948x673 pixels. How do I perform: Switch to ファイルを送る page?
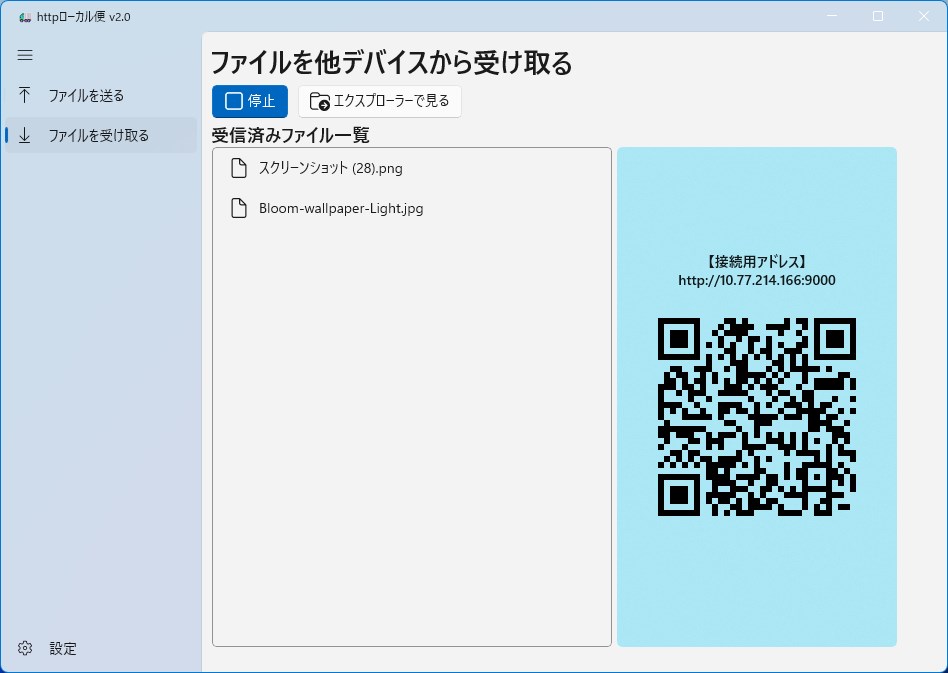(100, 95)
